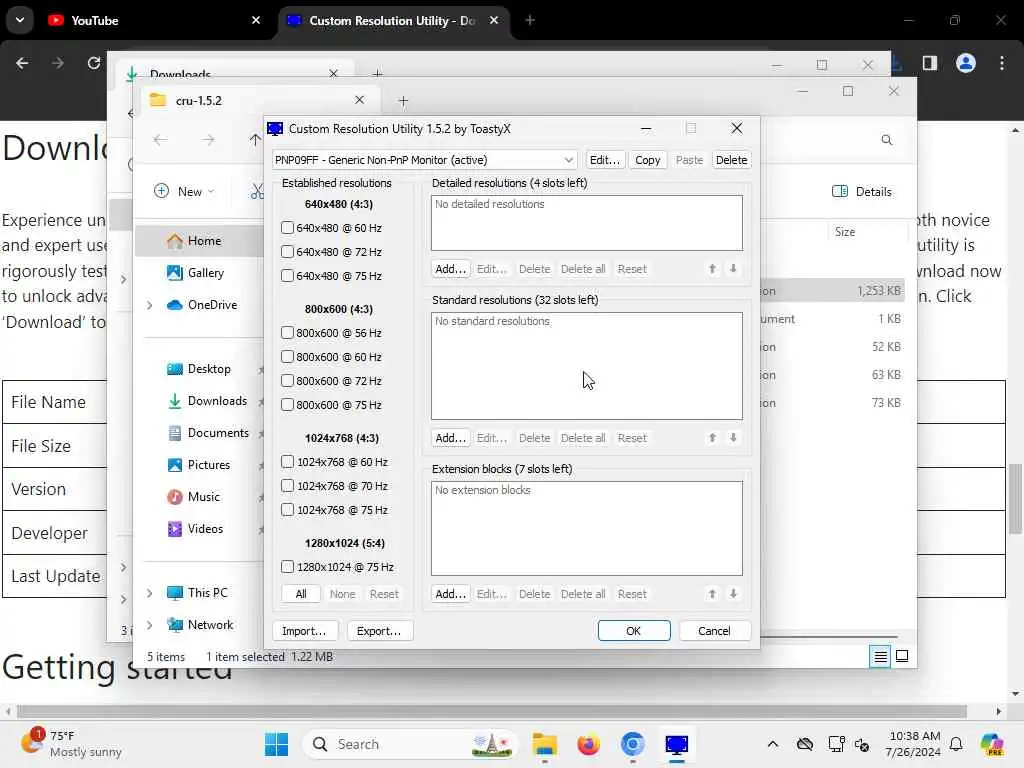Expand the Network tree node
Image resolution: width=1024 pixels, height=768 pixels.
(150, 625)
